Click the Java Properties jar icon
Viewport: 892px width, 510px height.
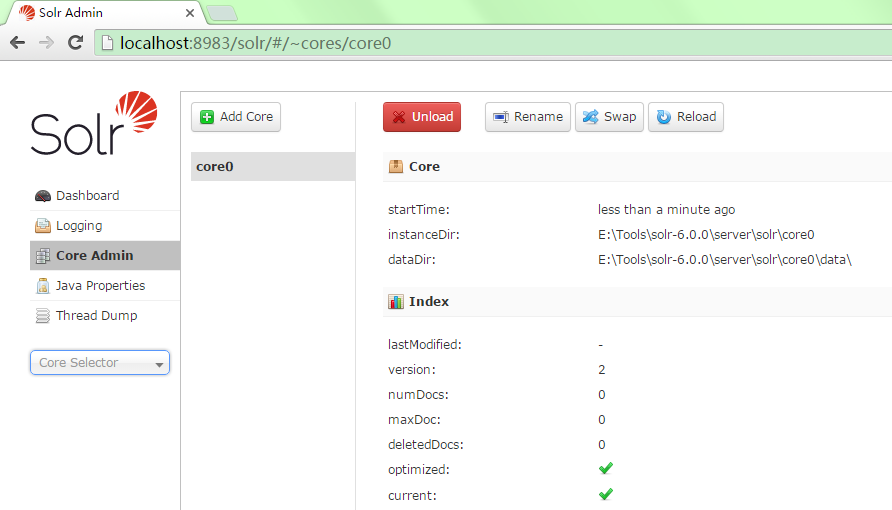click(x=43, y=285)
